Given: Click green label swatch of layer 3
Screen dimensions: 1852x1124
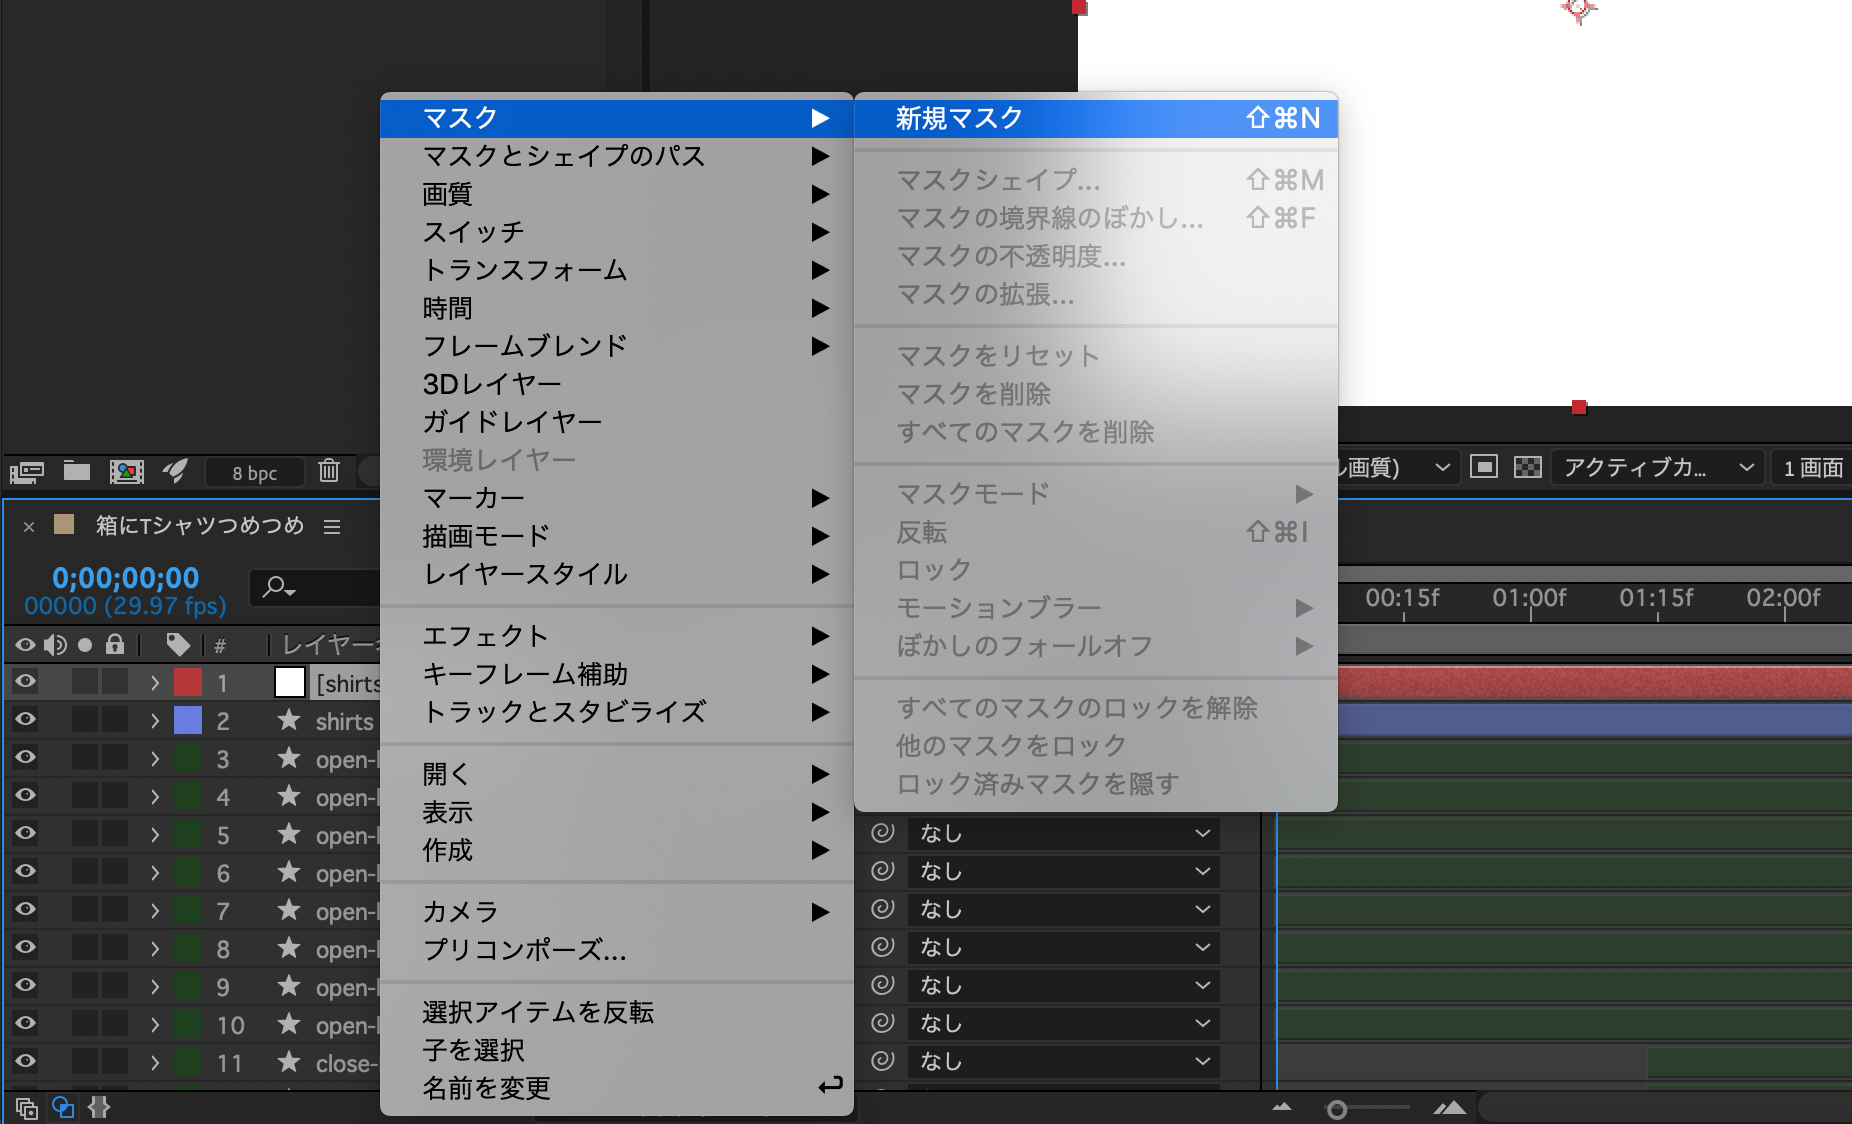Looking at the screenshot, I should coord(188,758).
